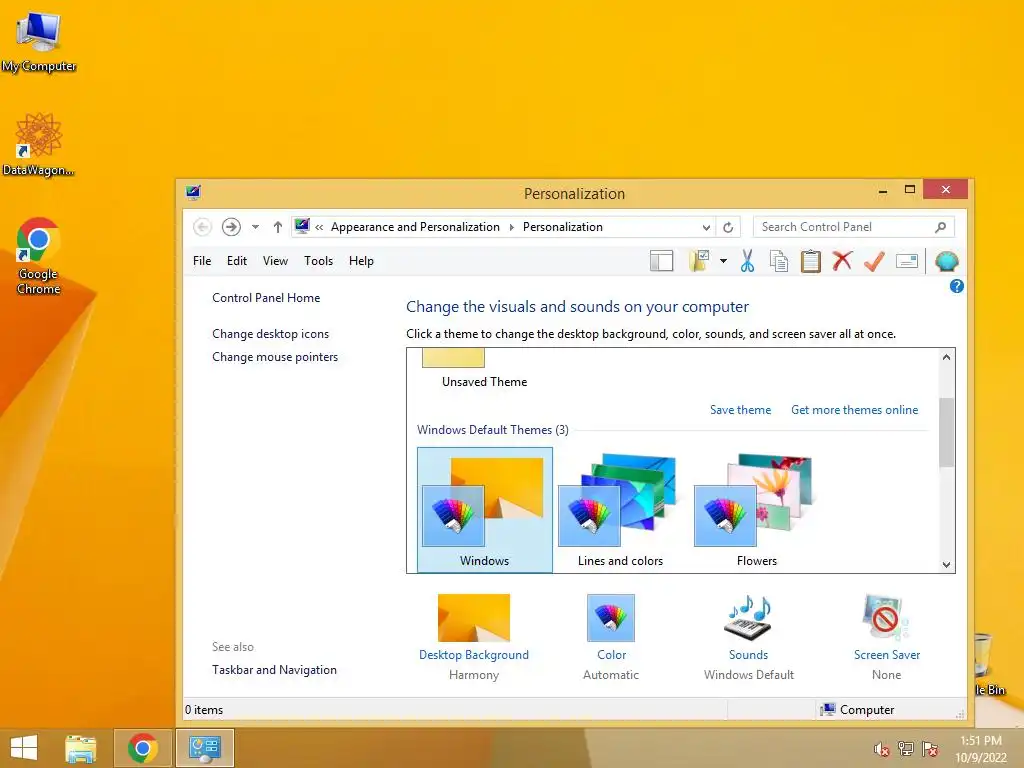Viewport: 1024px width, 768px height.
Task: Click Get more themes online link
Action: coord(854,409)
